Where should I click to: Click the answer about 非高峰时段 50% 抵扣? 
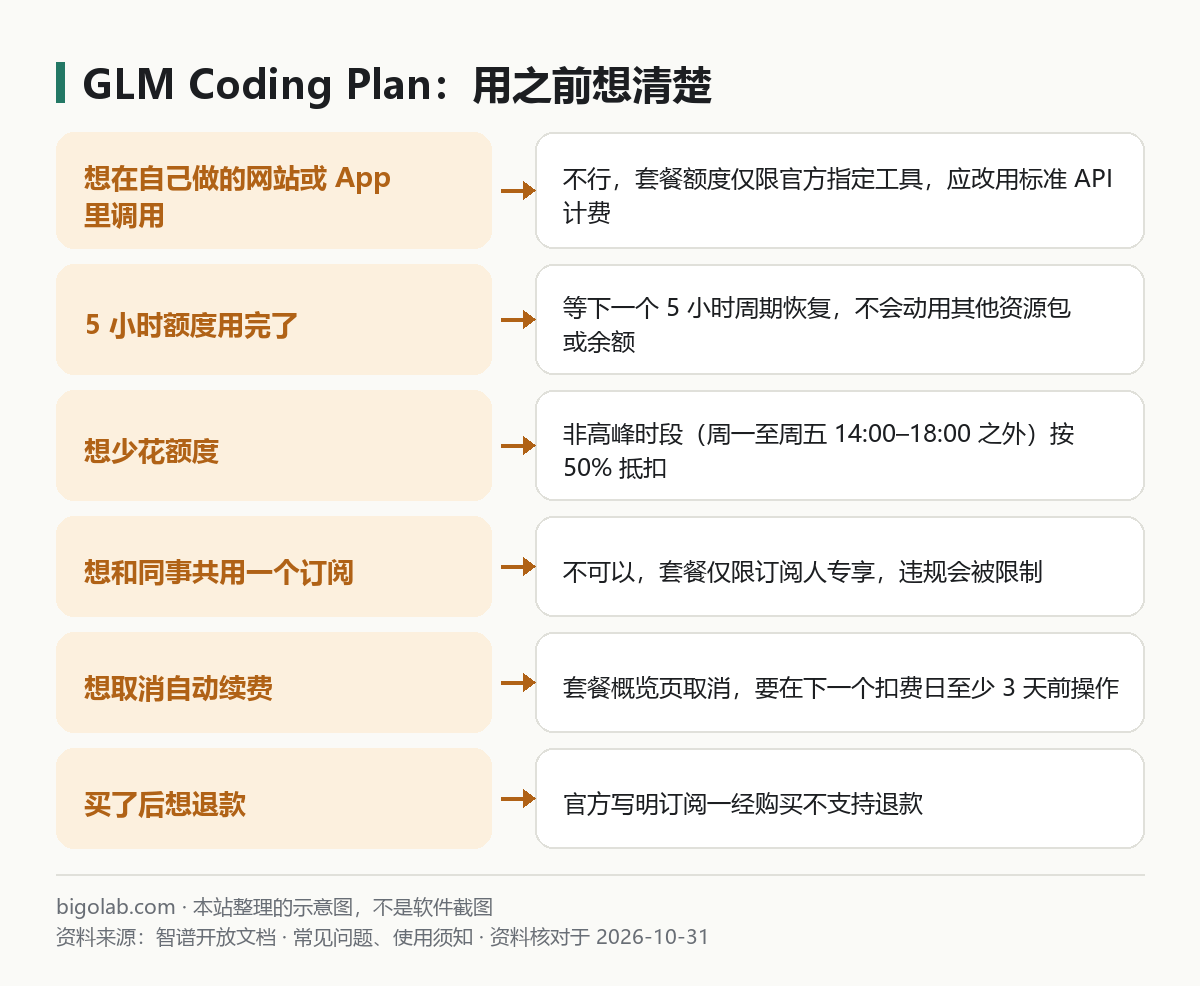pos(840,445)
